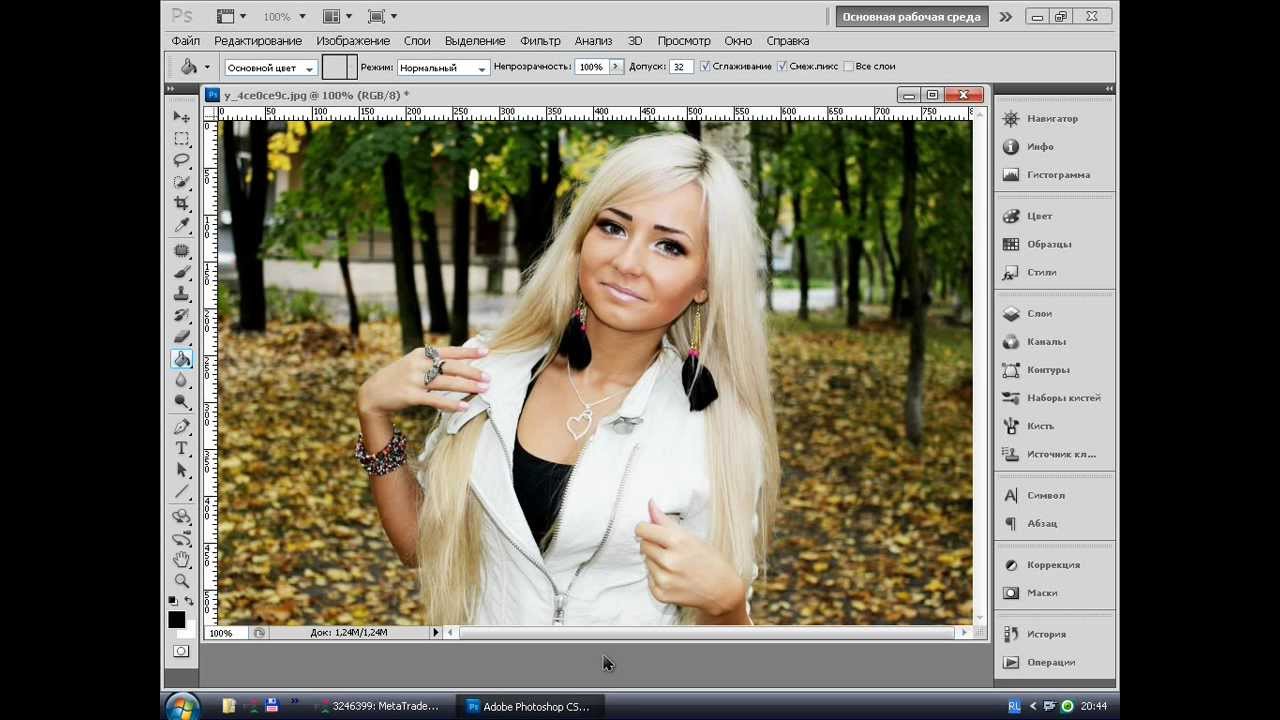Open the Коррекция panel
This screenshot has width=1280, height=720.
coord(1054,565)
